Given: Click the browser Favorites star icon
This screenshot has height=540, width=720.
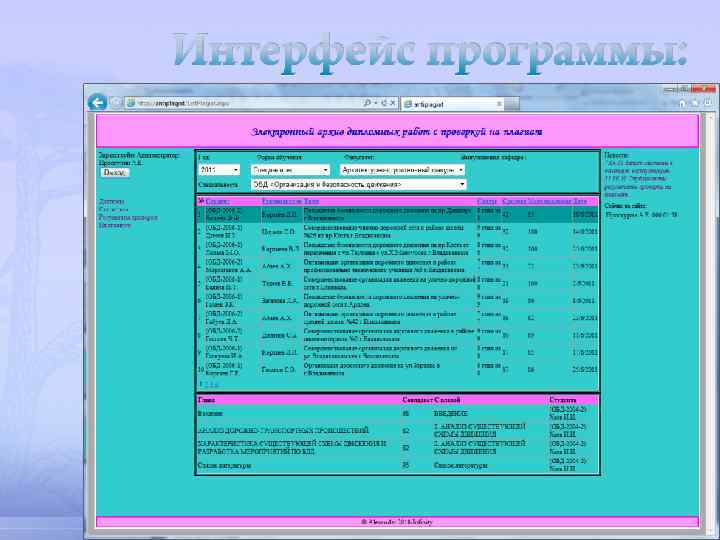Looking at the screenshot, I should click(x=695, y=103).
